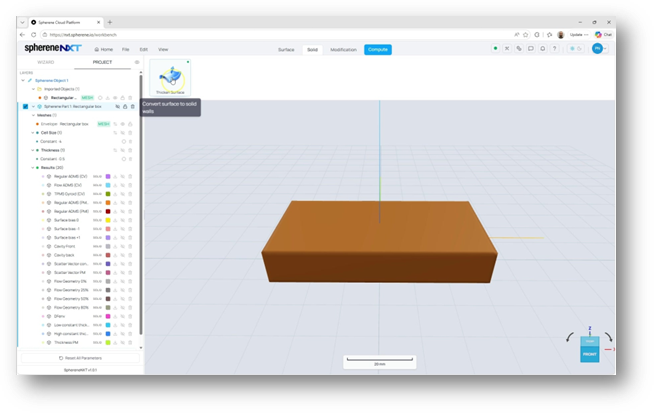This screenshot has height=414, width=654.
Task: Go to Home
Action: coord(103,49)
